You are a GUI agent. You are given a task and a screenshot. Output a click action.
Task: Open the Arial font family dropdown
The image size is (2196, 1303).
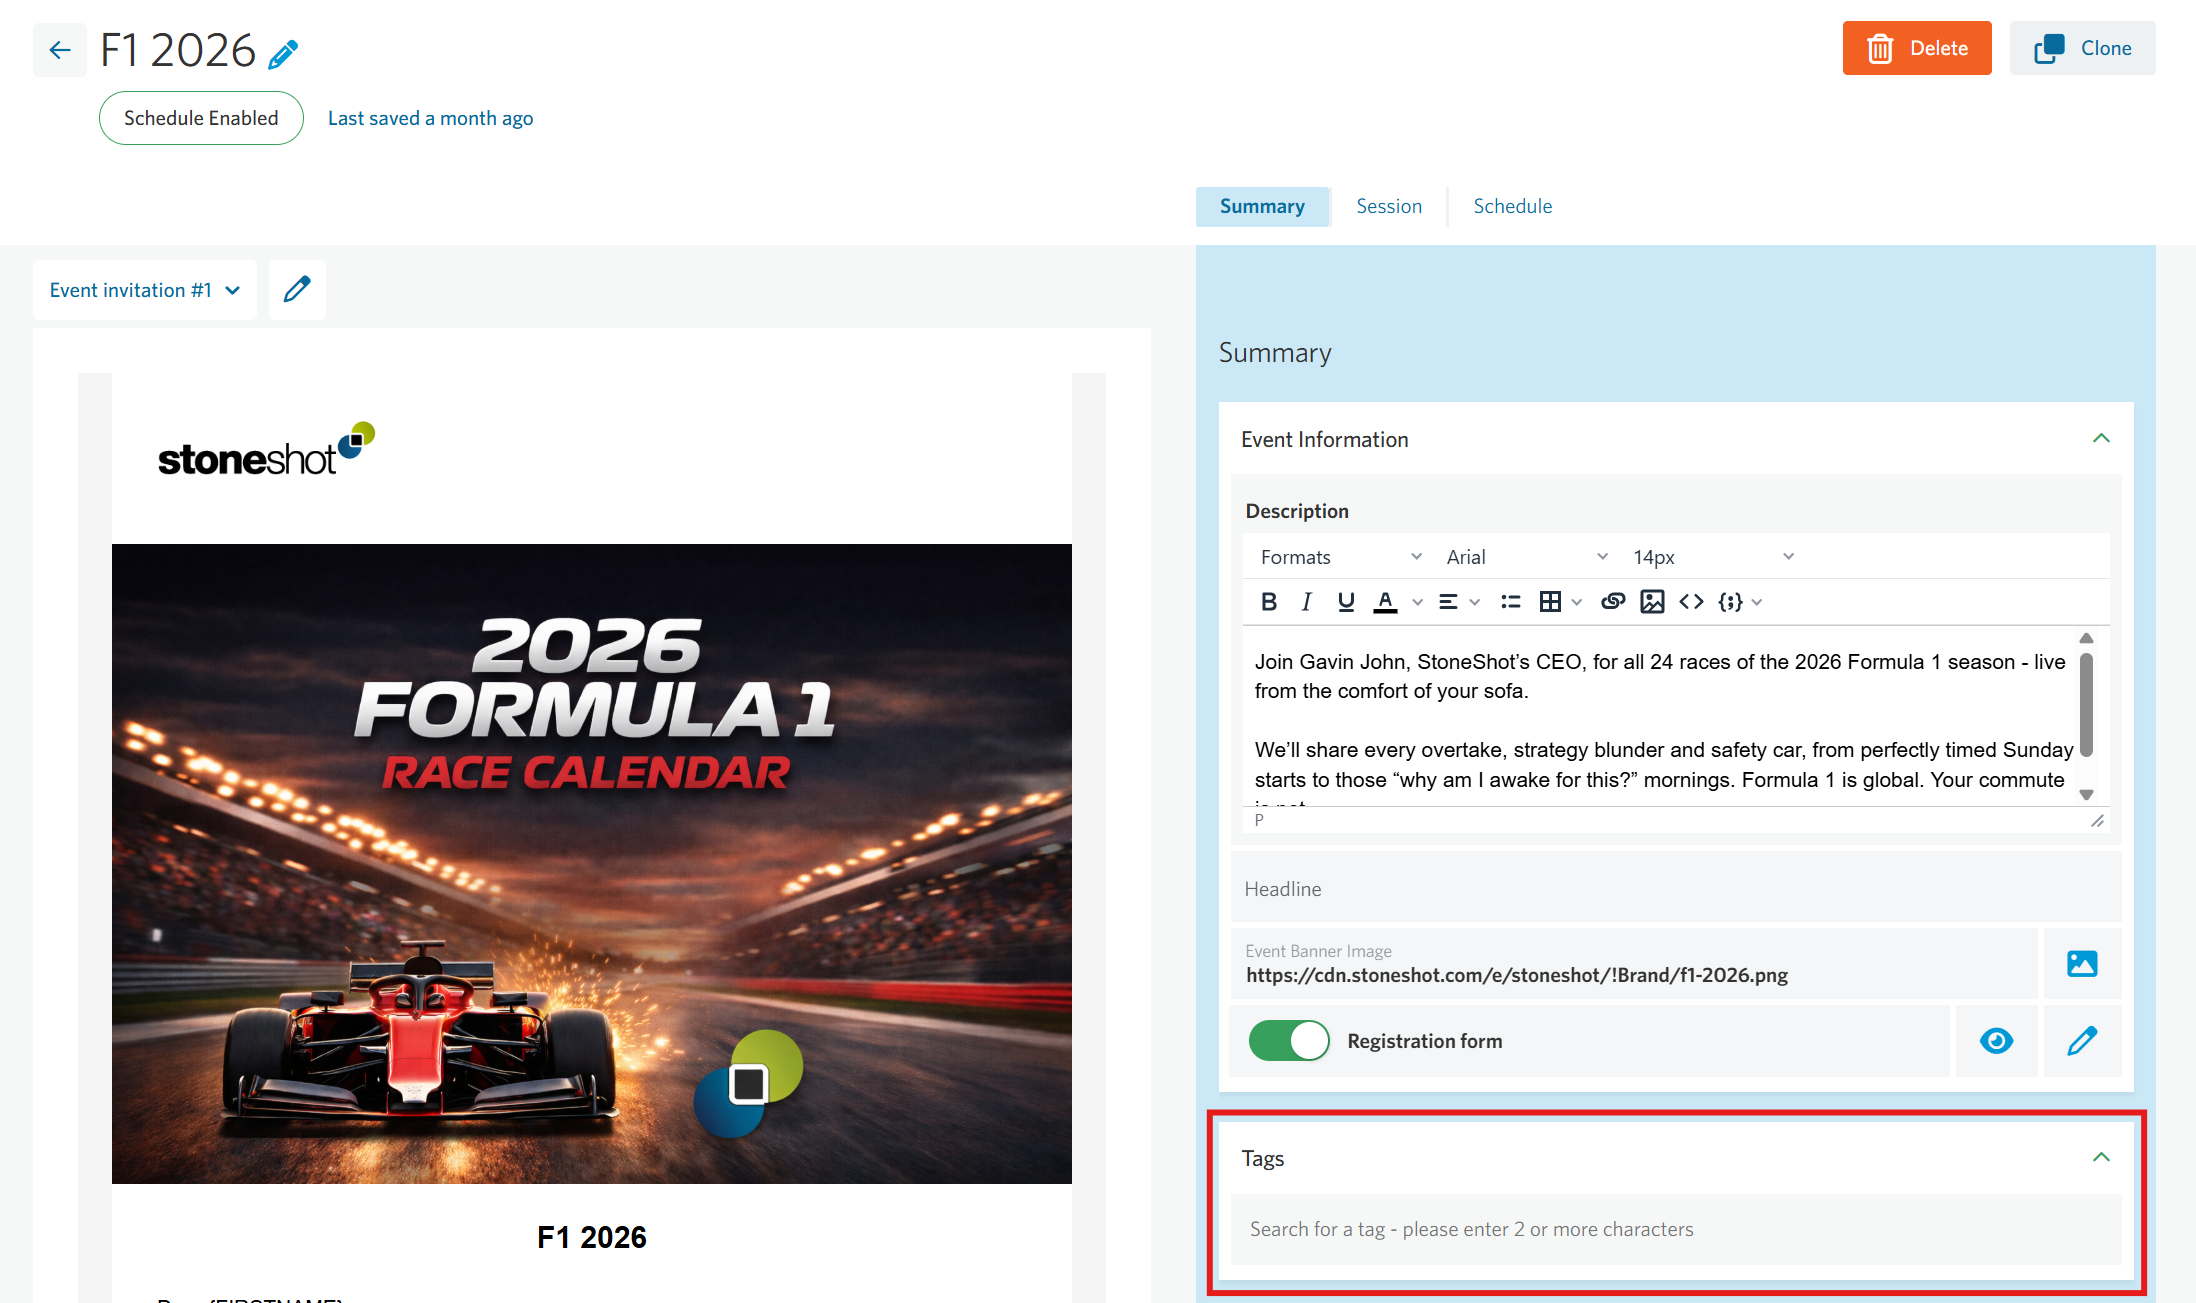tap(1527, 557)
